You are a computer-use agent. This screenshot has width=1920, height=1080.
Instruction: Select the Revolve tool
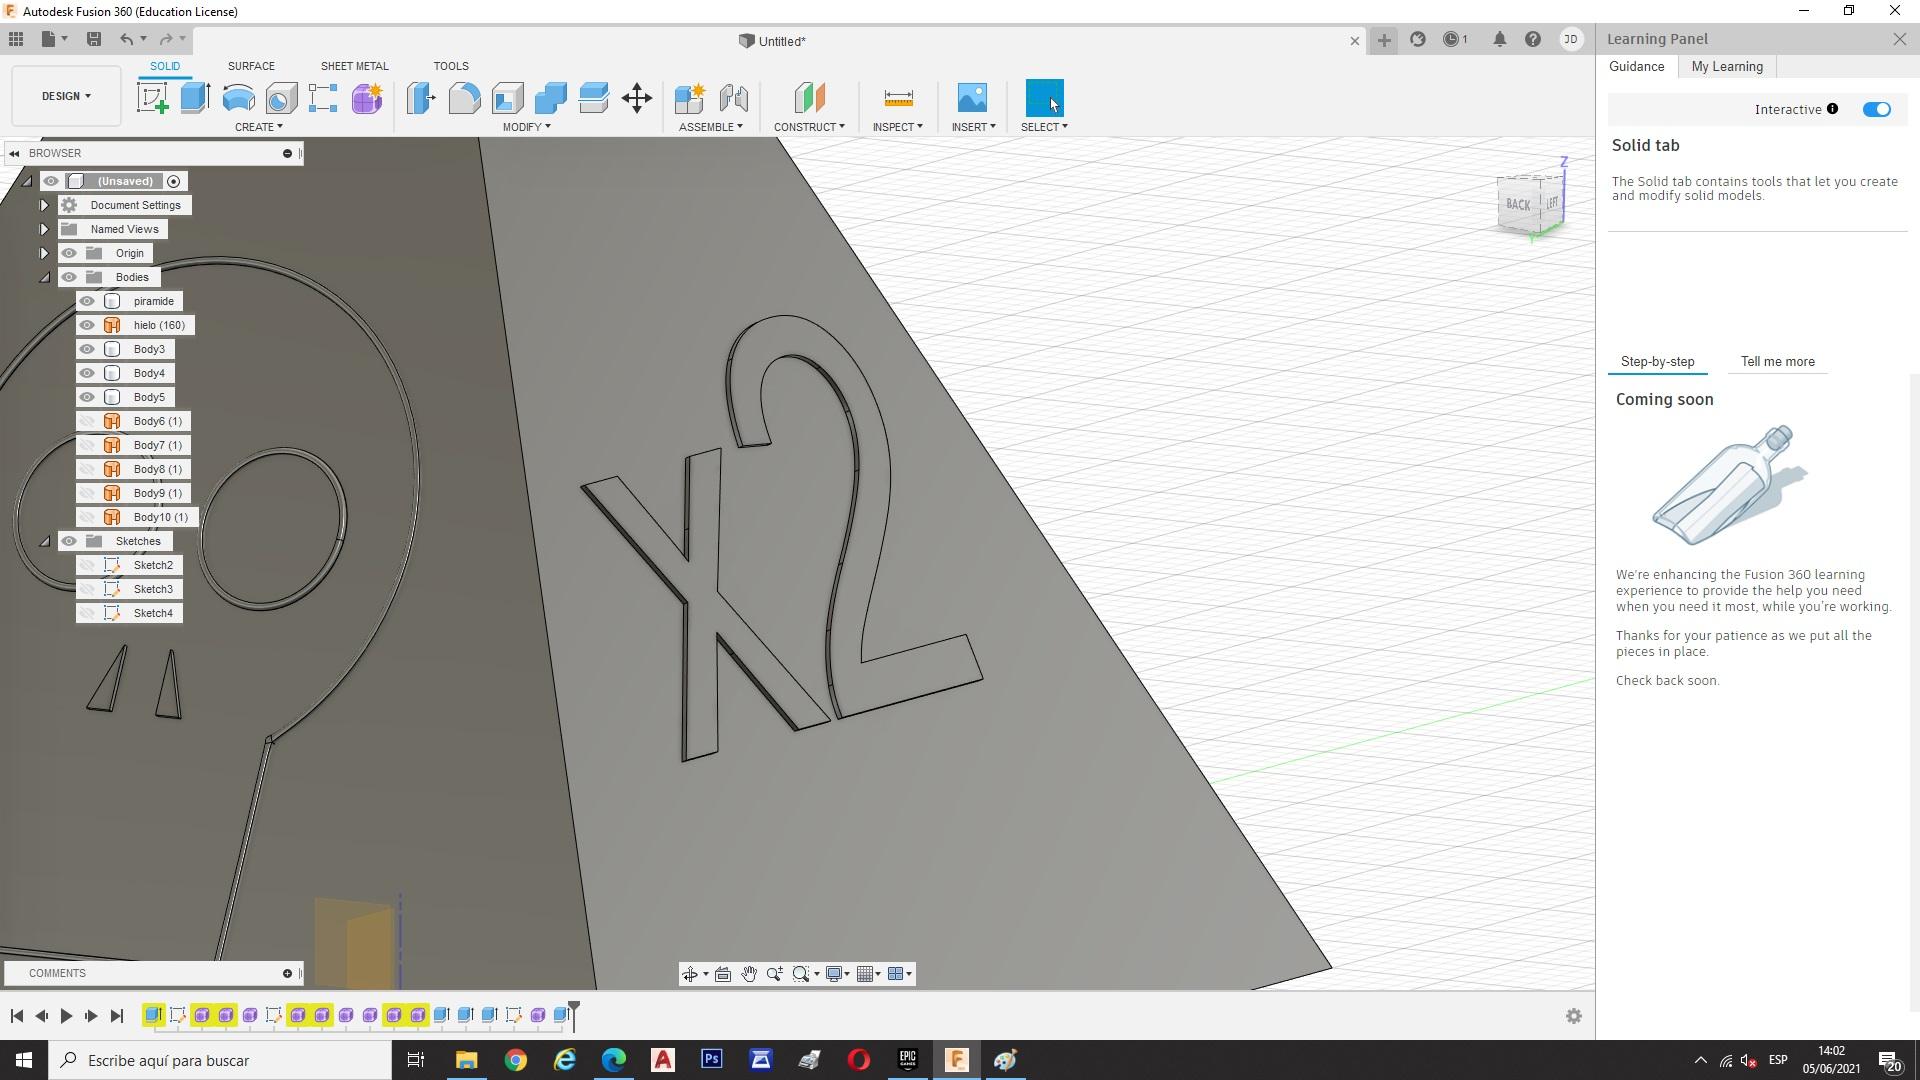238,98
